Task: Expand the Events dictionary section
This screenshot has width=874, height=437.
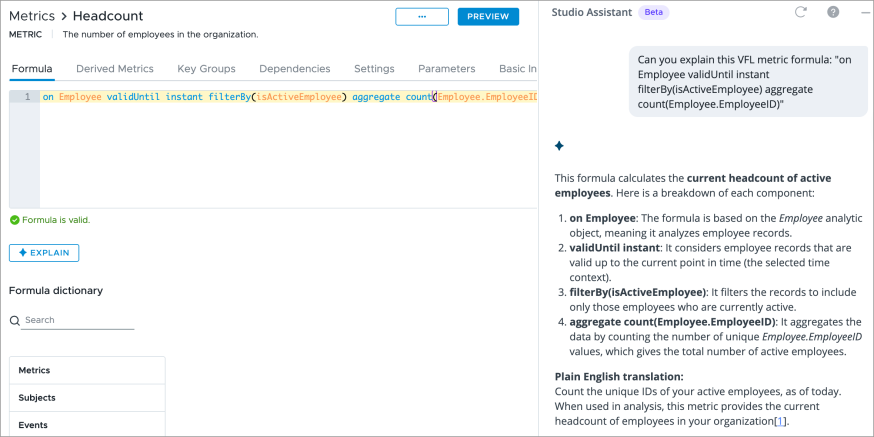Action: (87, 425)
